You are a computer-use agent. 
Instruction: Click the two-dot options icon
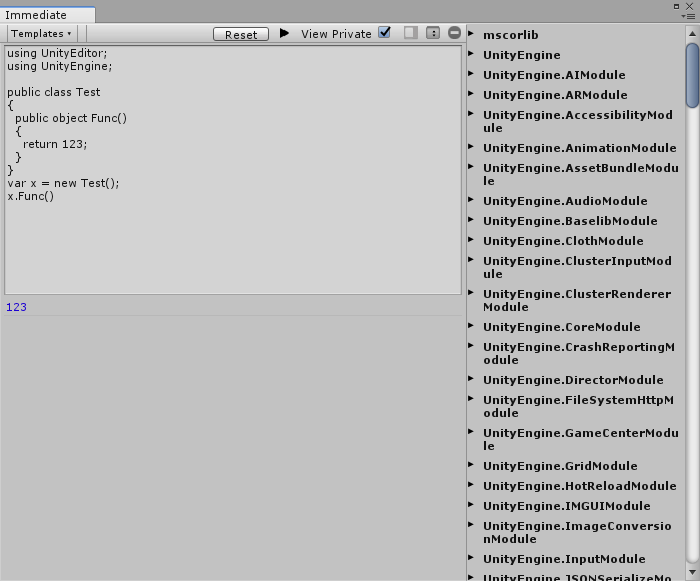433,33
